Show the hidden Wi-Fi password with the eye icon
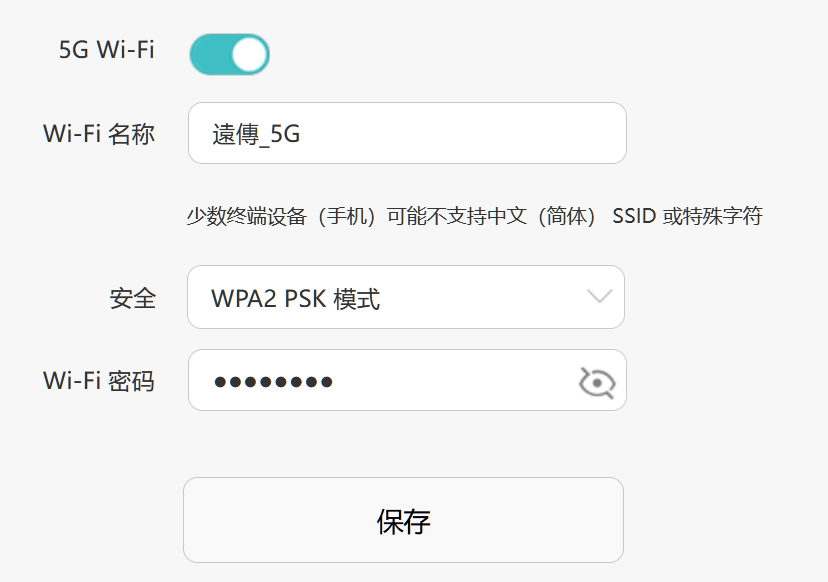828x582 pixels. click(x=597, y=381)
